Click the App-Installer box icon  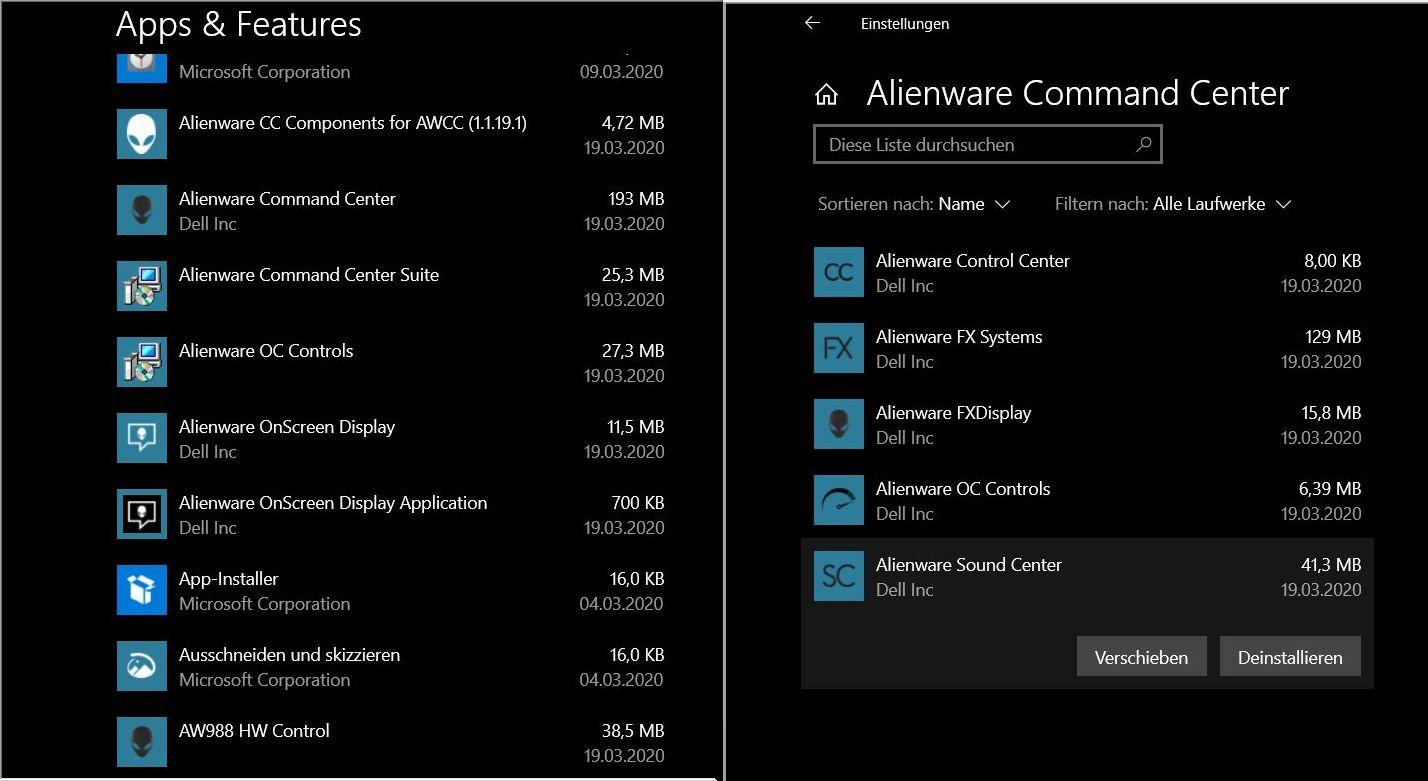click(x=141, y=590)
